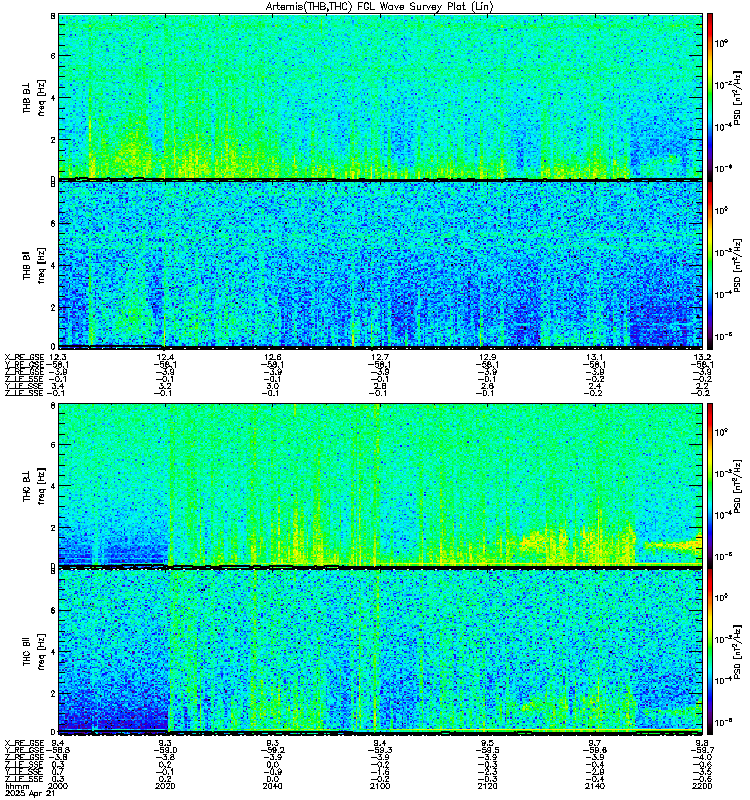The width and height of the screenshot is (750, 800).
Task: Click the THC Y_RE_GSE value -59.0
Action: (165, 750)
